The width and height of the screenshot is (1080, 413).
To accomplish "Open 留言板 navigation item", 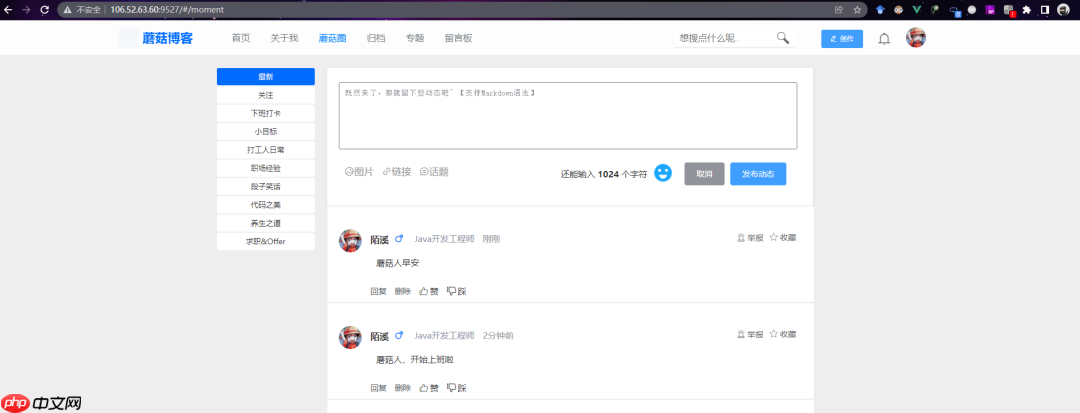I will click(x=459, y=38).
